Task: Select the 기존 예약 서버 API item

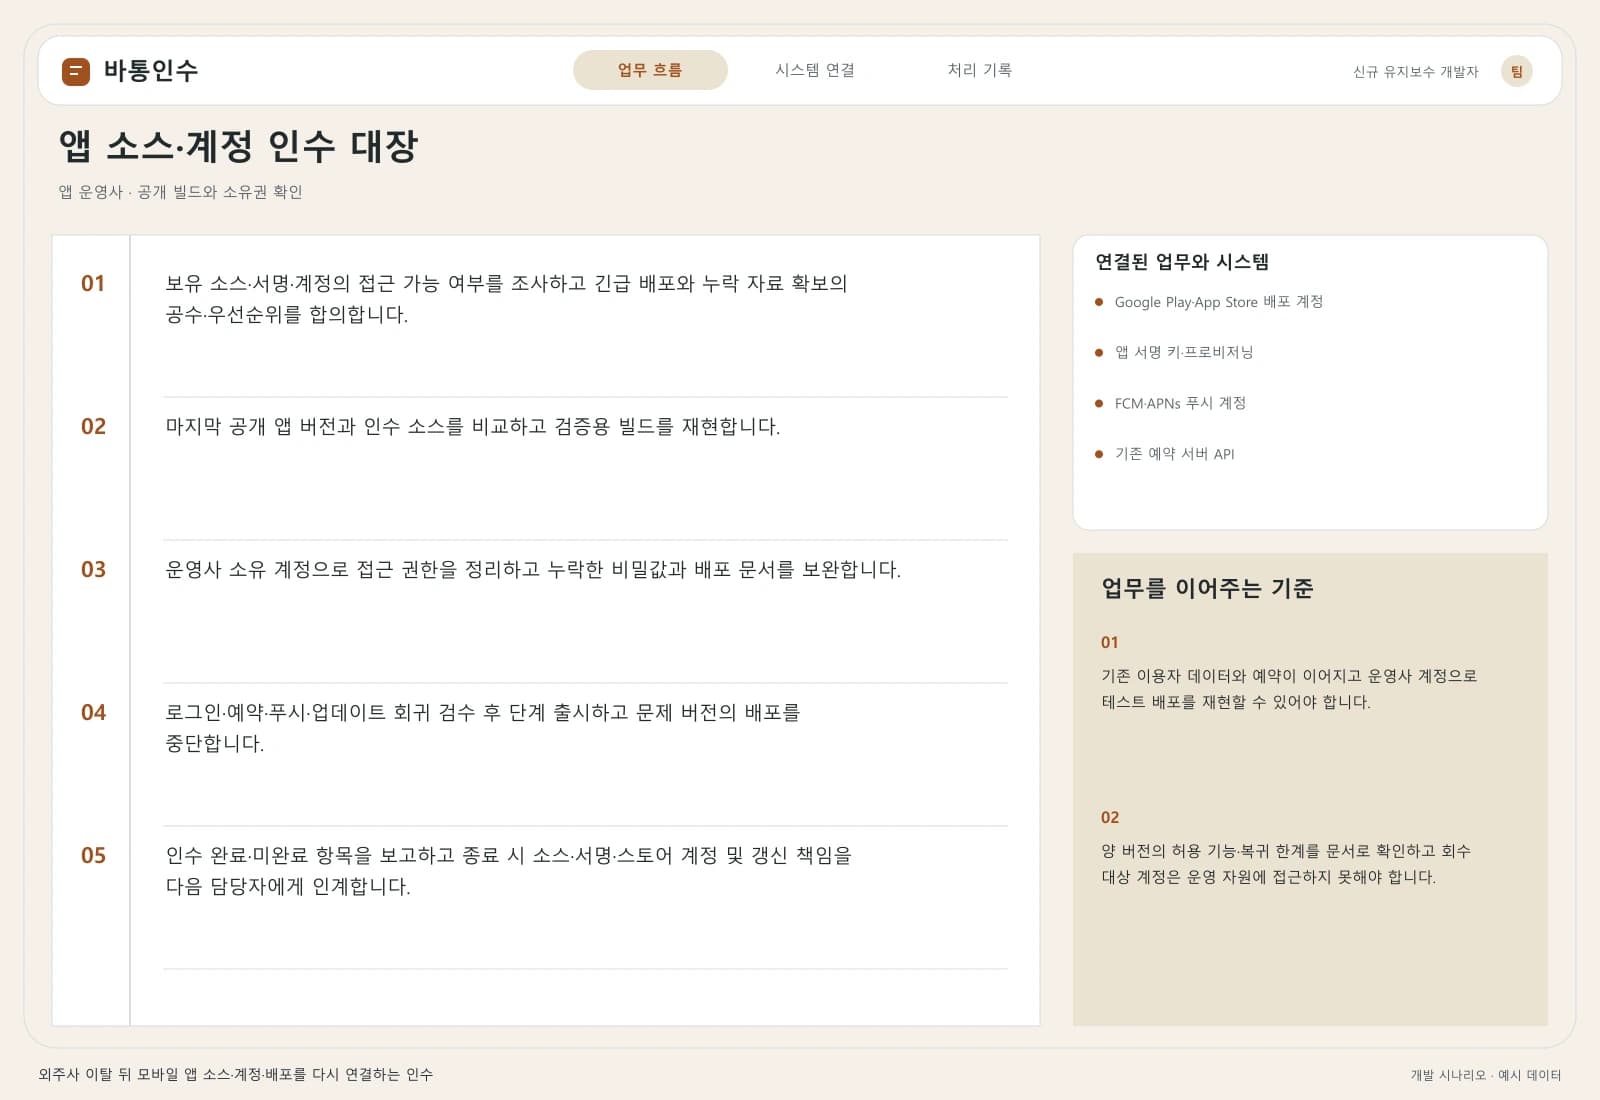Action: pyautogui.click(x=1174, y=454)
